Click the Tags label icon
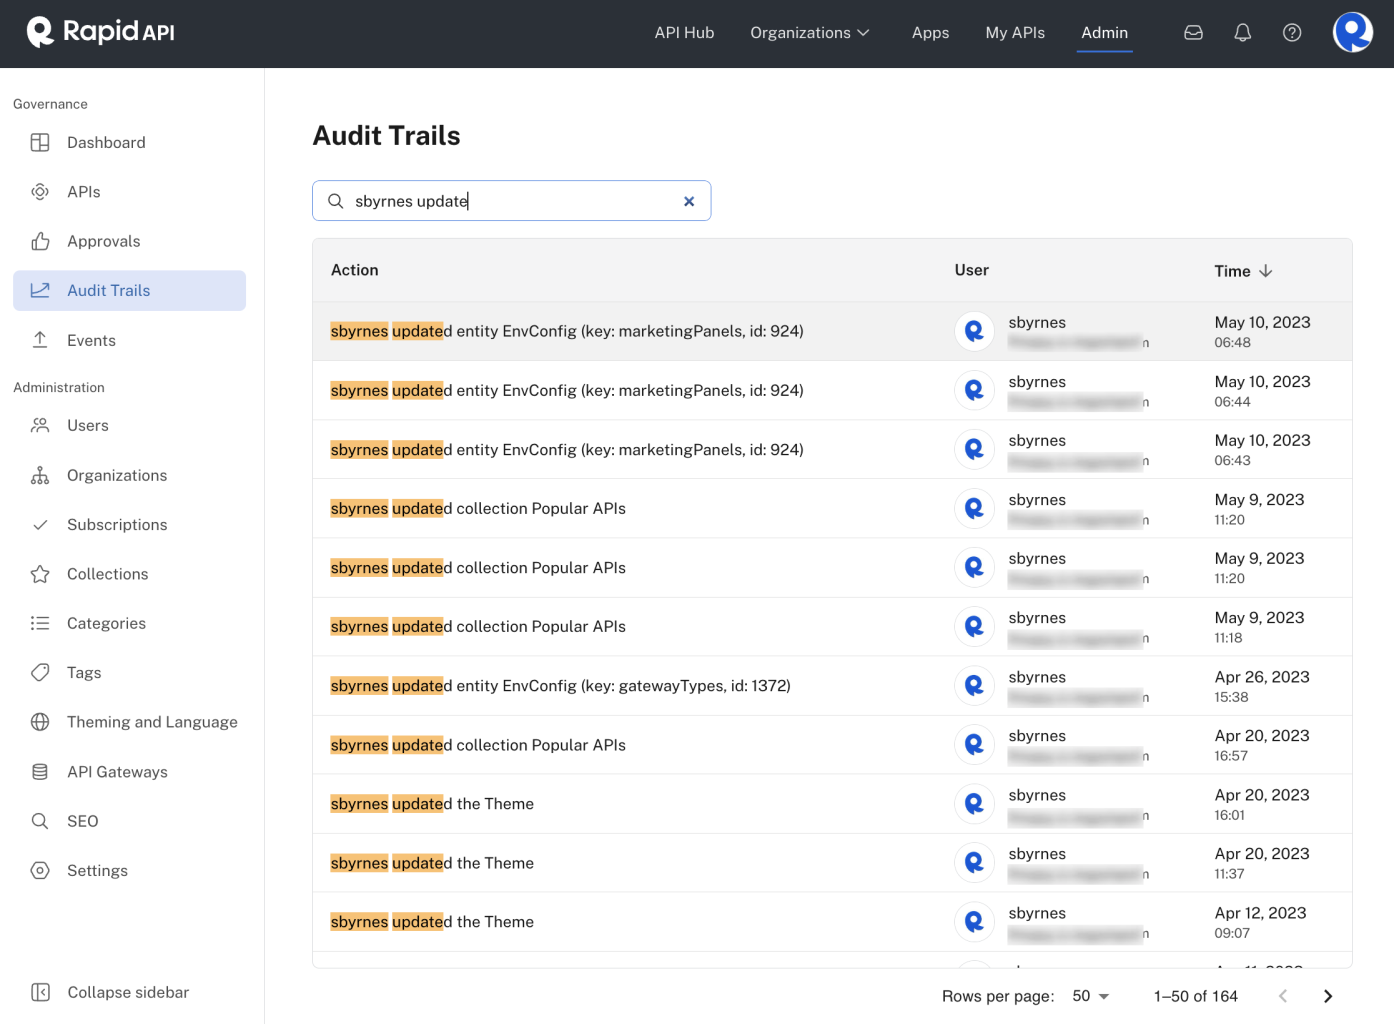 (40, 673)
